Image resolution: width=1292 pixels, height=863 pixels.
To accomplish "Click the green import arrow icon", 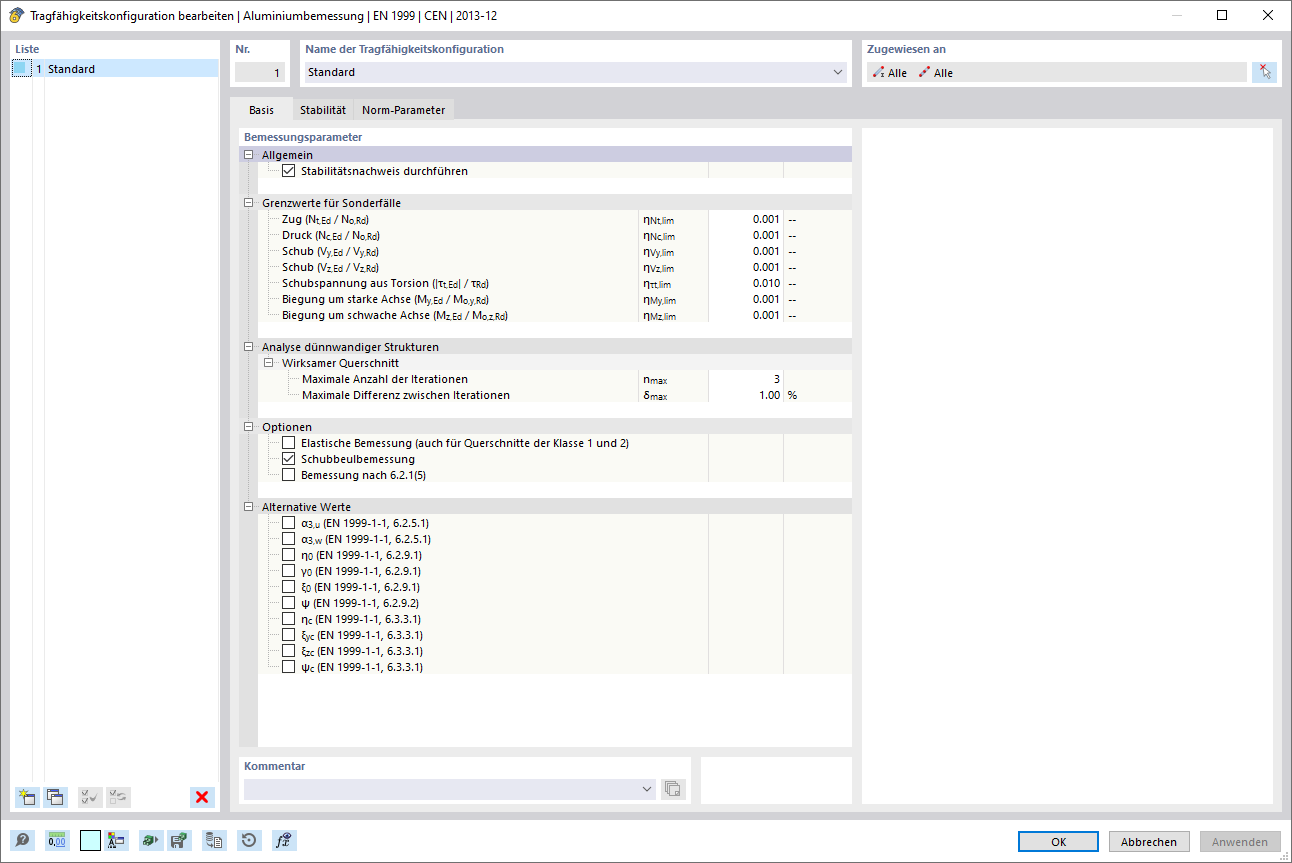I will pos(150,841).
